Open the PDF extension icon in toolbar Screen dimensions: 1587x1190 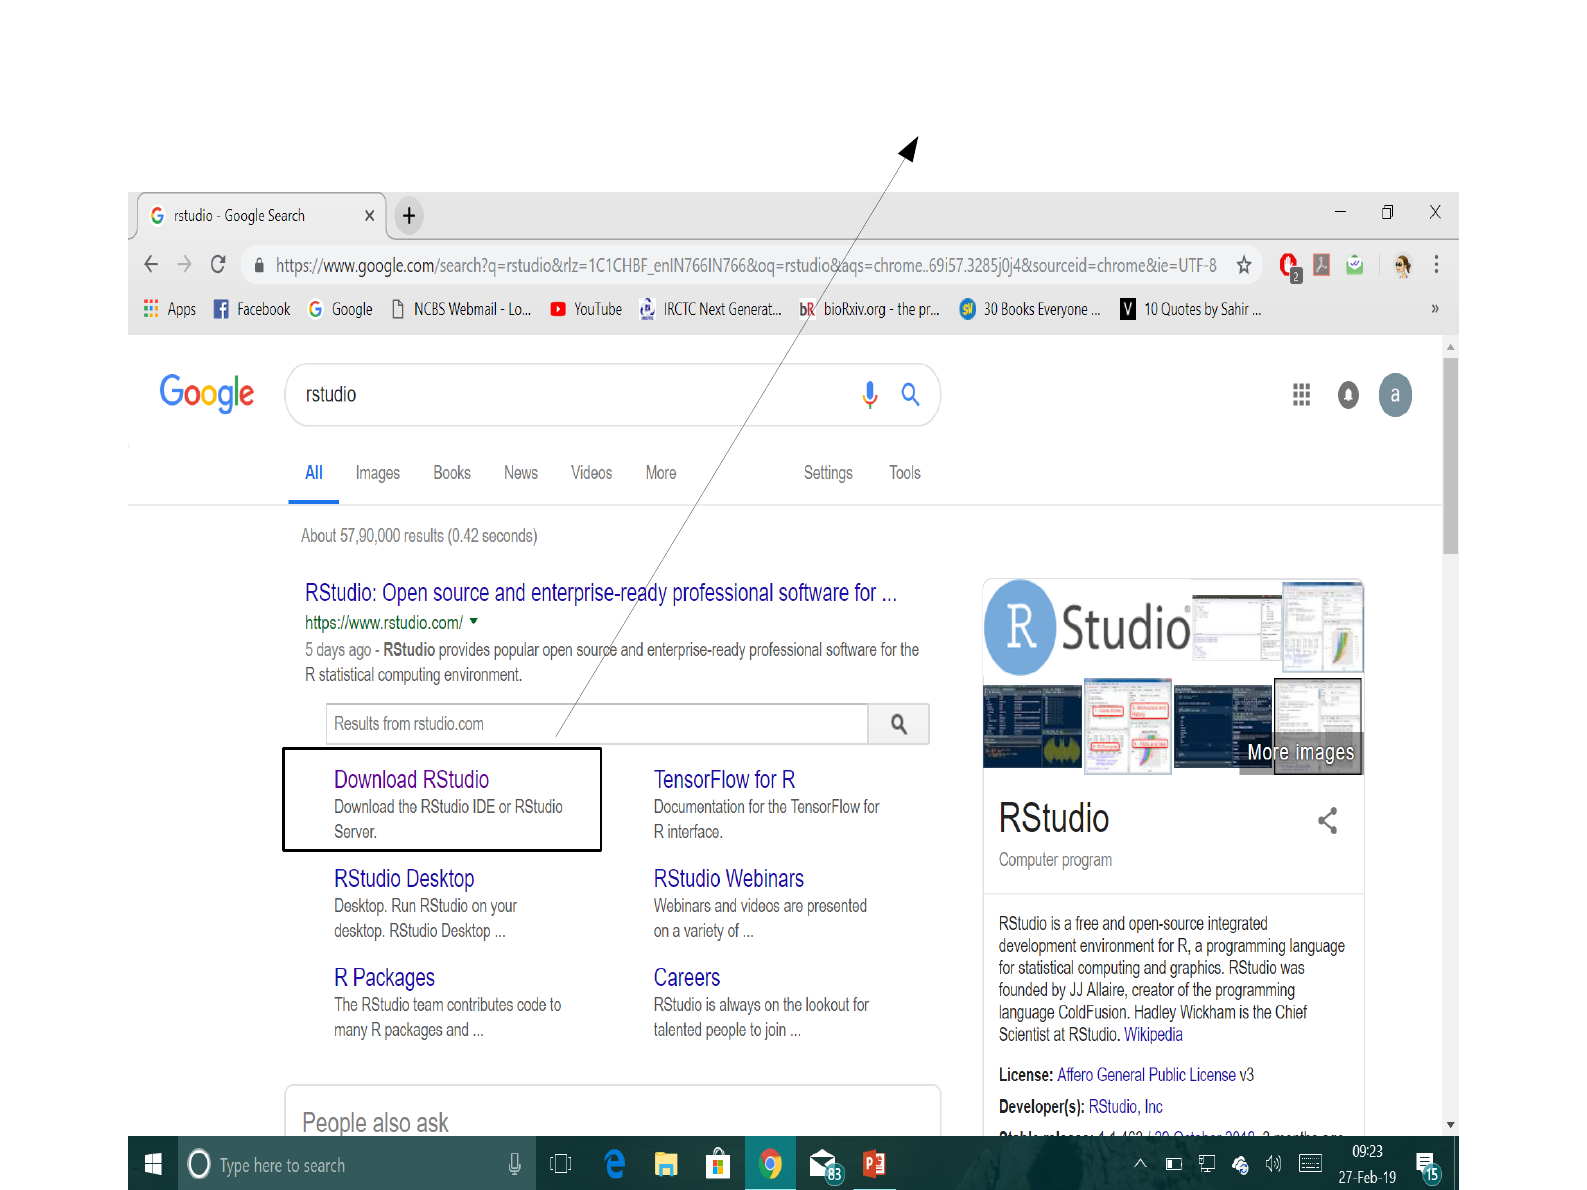(1321, 265)
